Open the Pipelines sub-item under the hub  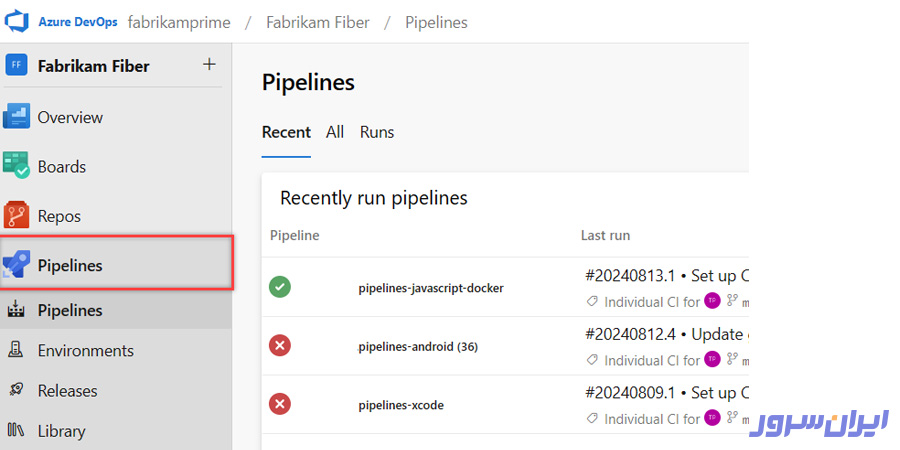(70, 311)
